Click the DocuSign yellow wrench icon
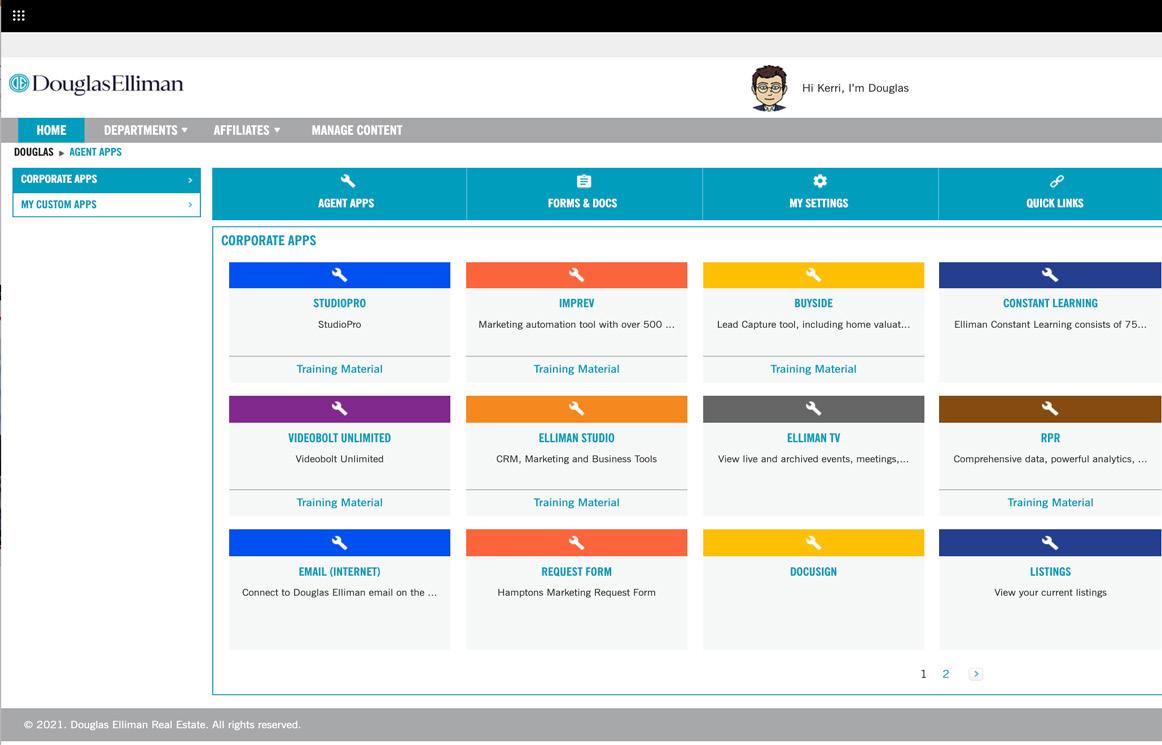Viewport: 1162px width, 745px height. coord(813,543)
